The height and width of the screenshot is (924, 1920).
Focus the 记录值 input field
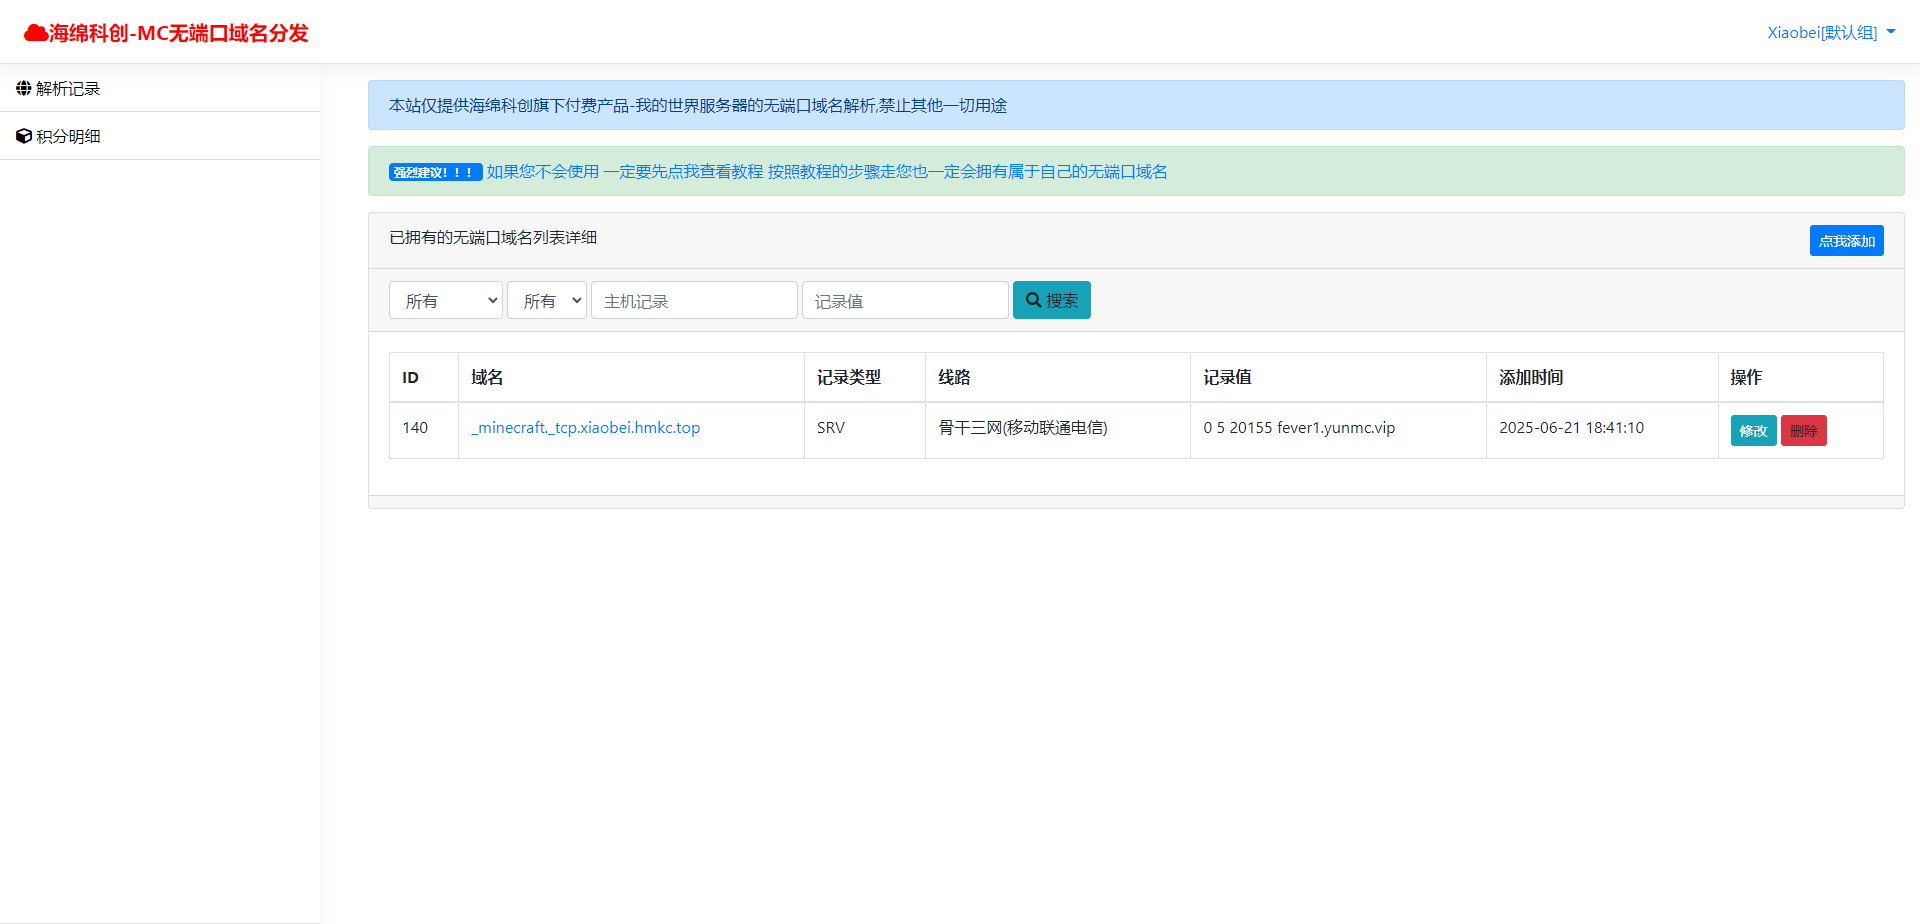click(905, 300)
